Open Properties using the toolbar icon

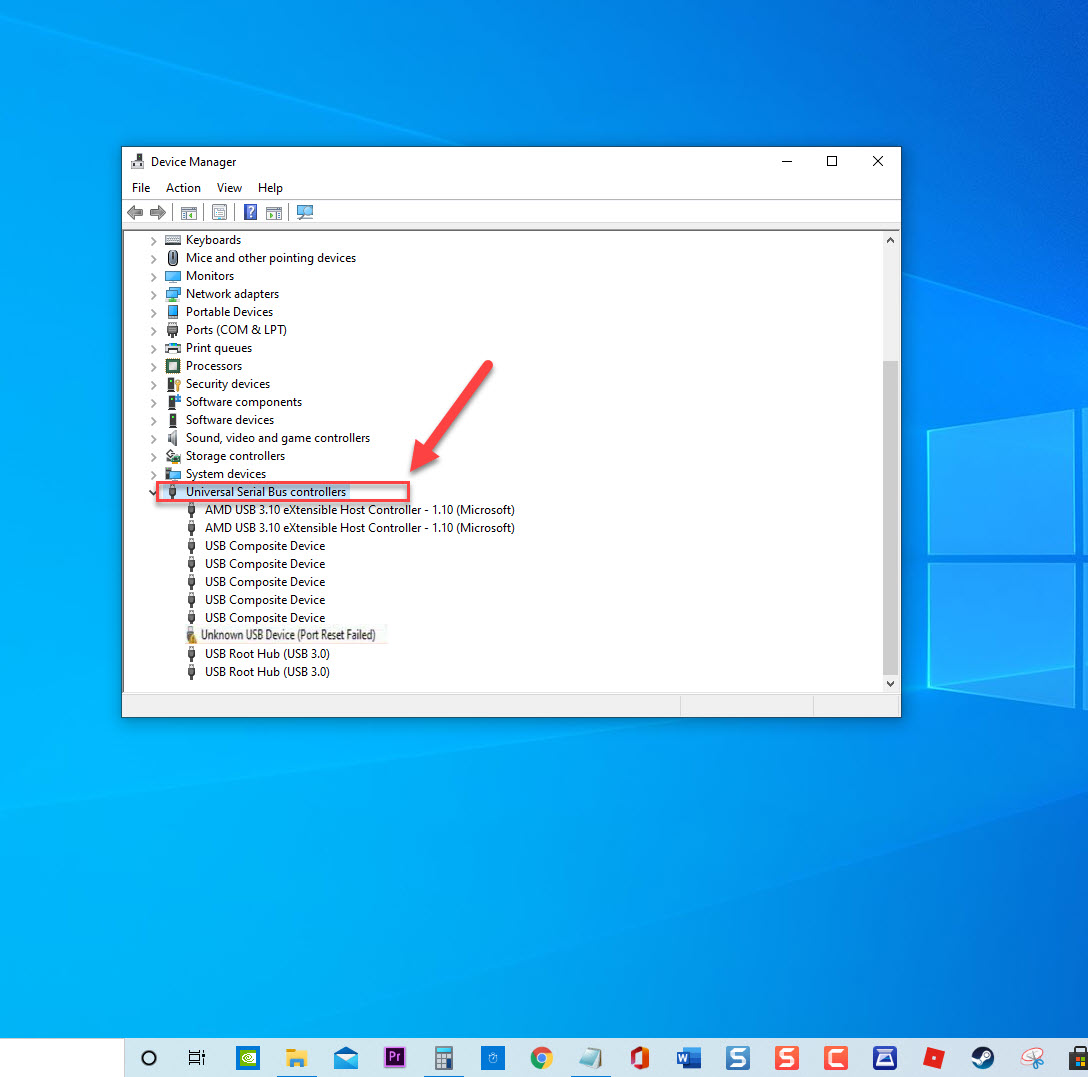[x=219, y=212]
